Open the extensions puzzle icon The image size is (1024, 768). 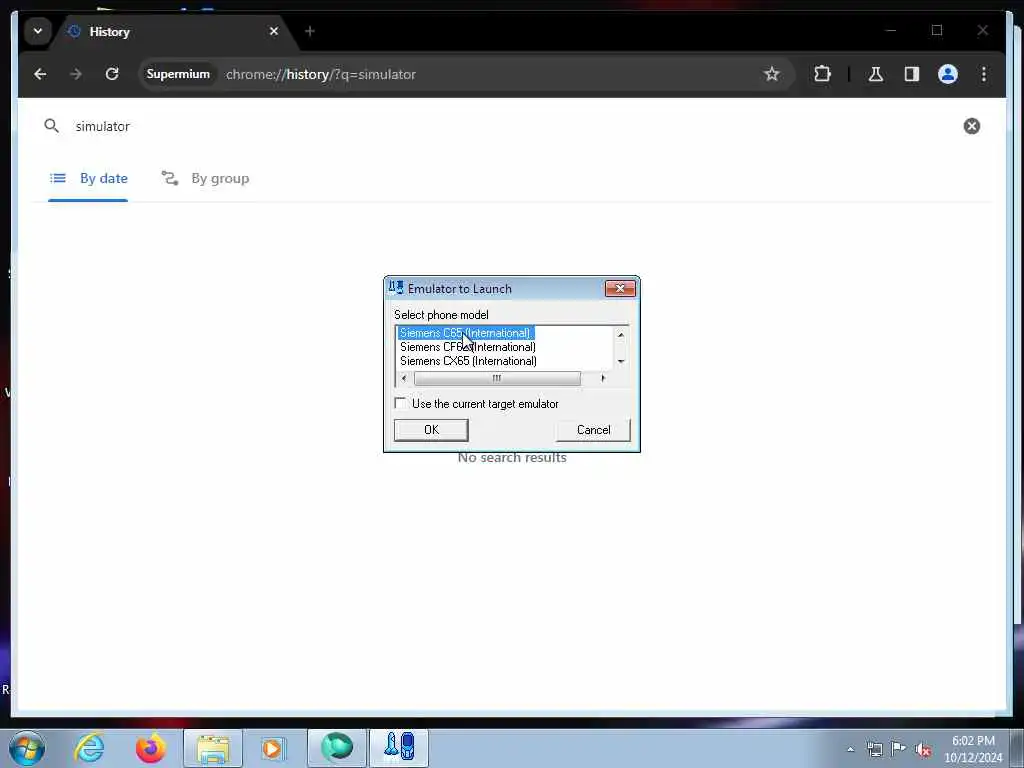[x=822, y=74]
